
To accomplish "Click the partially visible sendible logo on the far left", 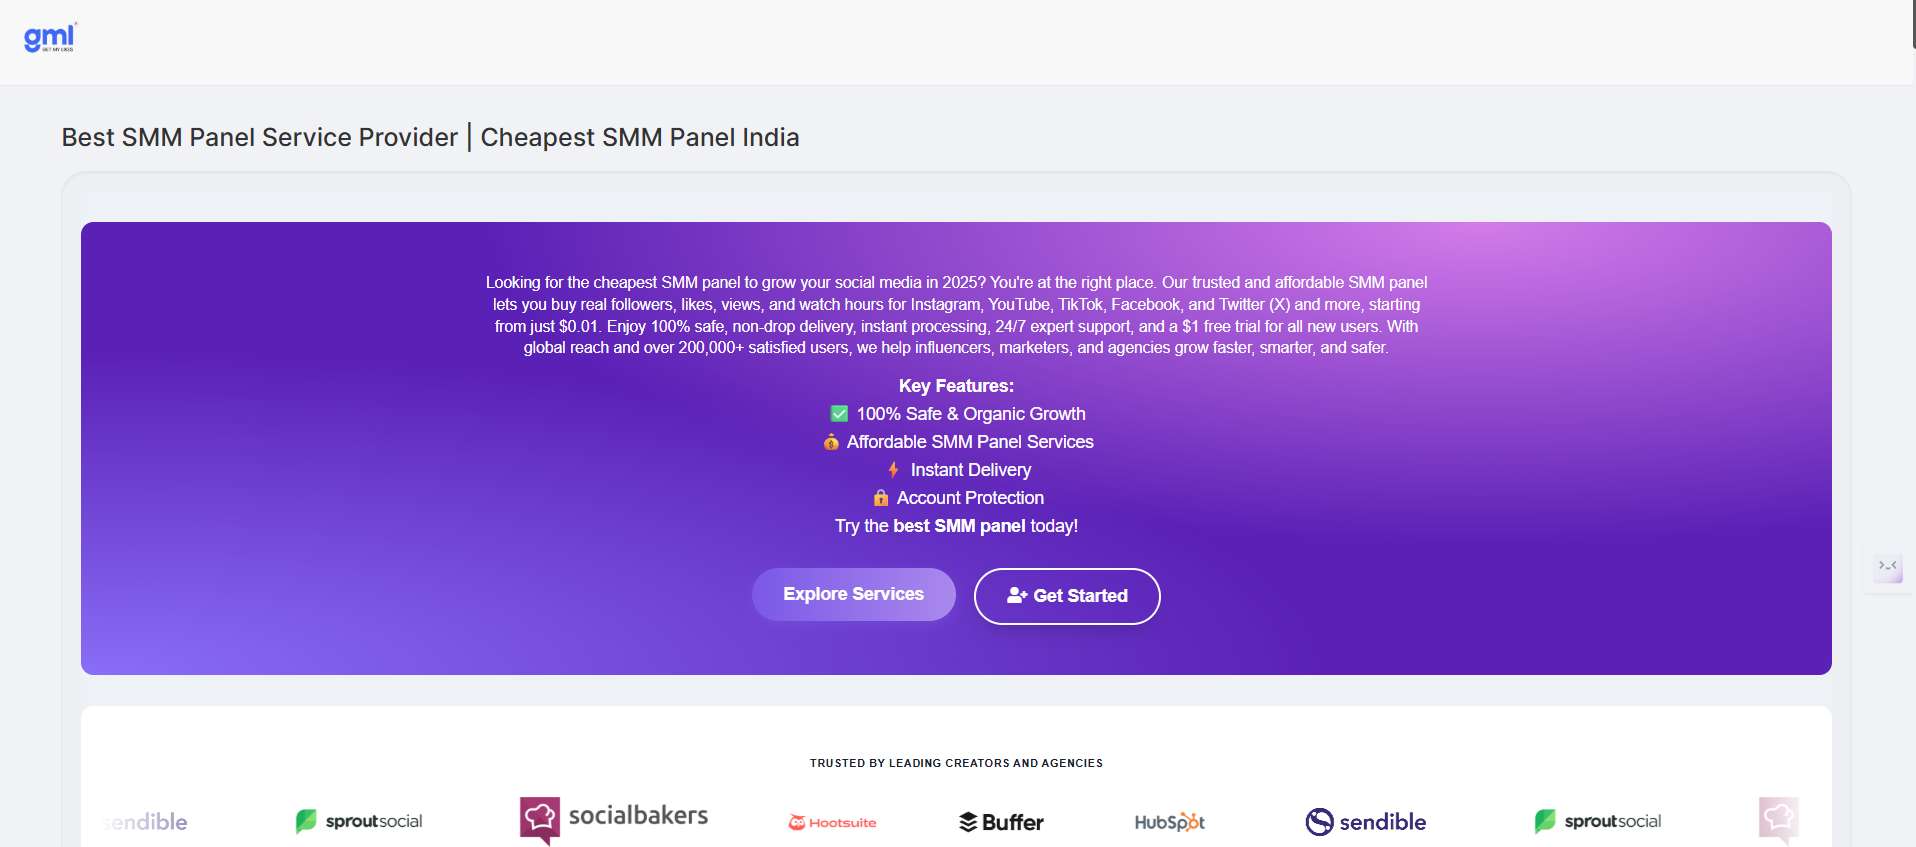I will point(145,822).
